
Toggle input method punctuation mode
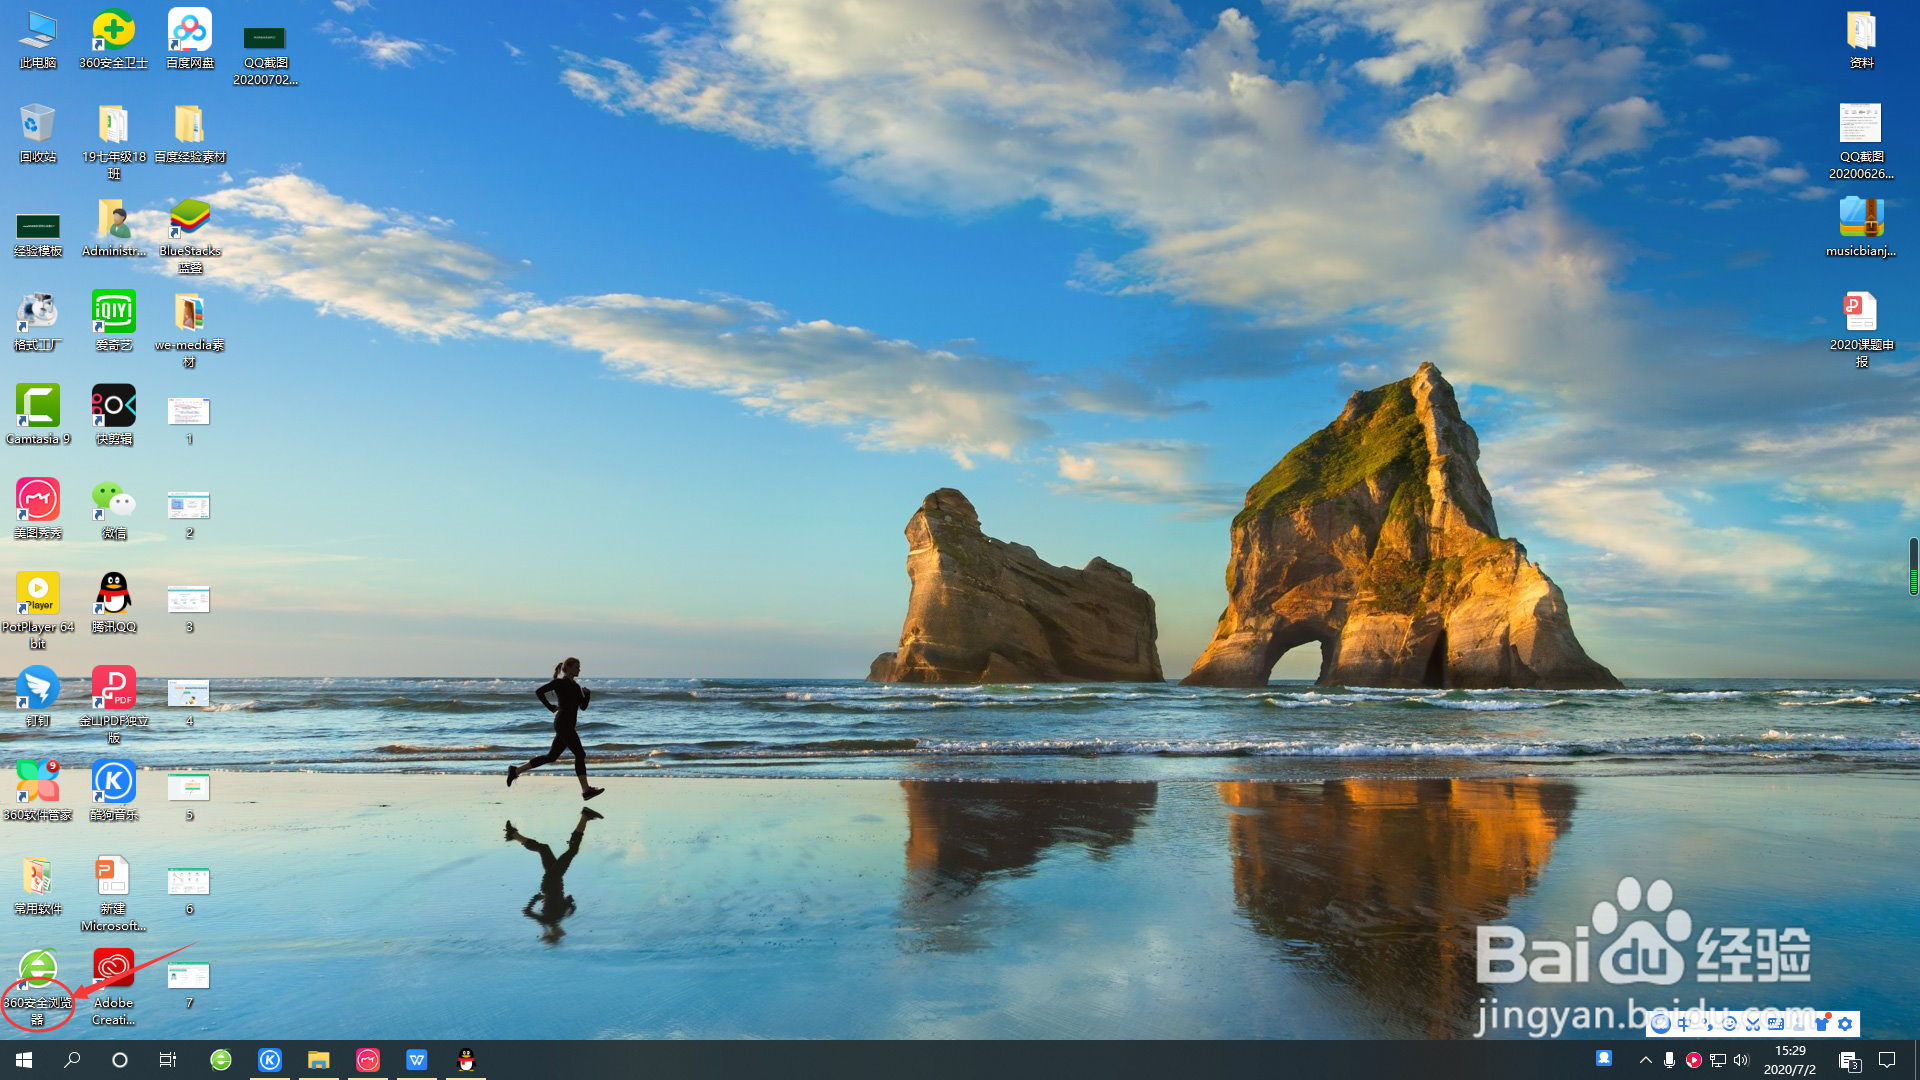coord(1706,1024)
